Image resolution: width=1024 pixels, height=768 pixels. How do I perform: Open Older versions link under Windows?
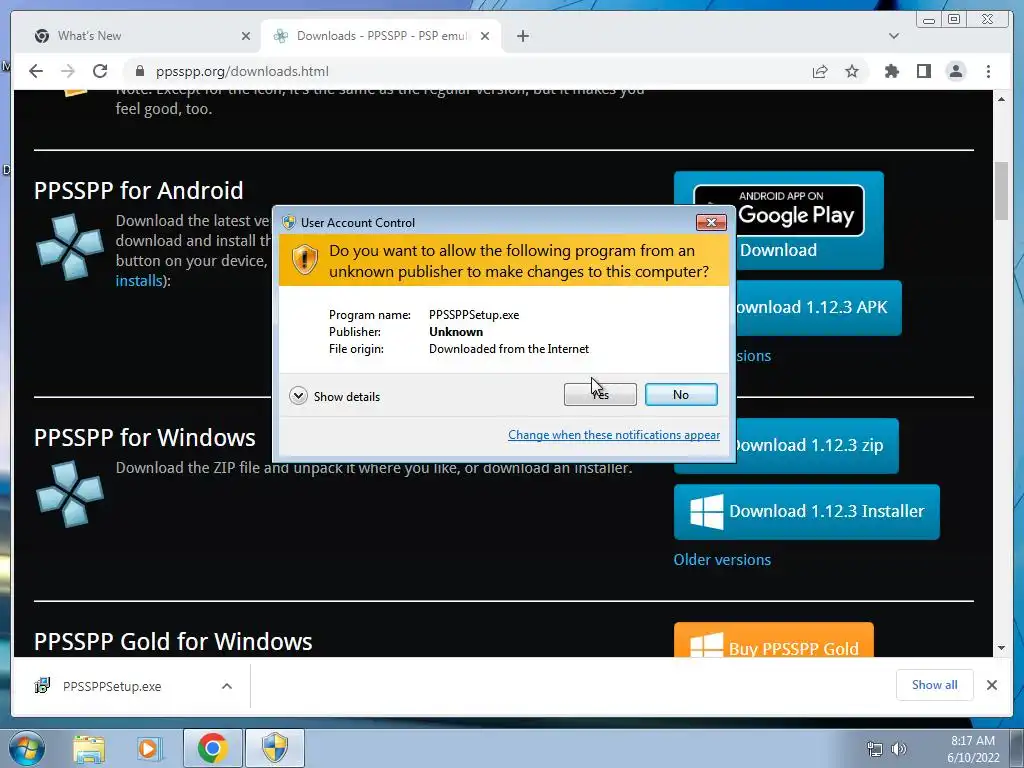point(722,560)
